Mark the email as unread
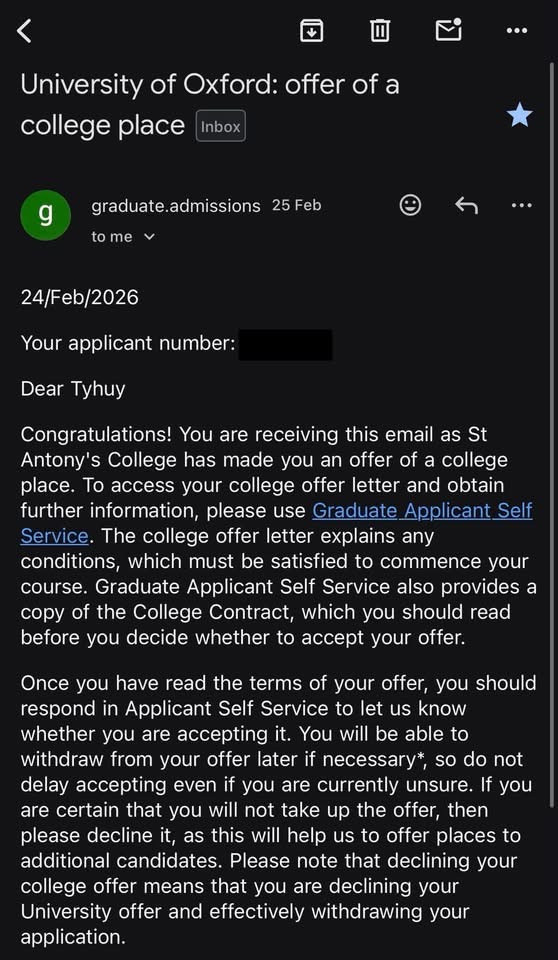 (x=448, y=29)
